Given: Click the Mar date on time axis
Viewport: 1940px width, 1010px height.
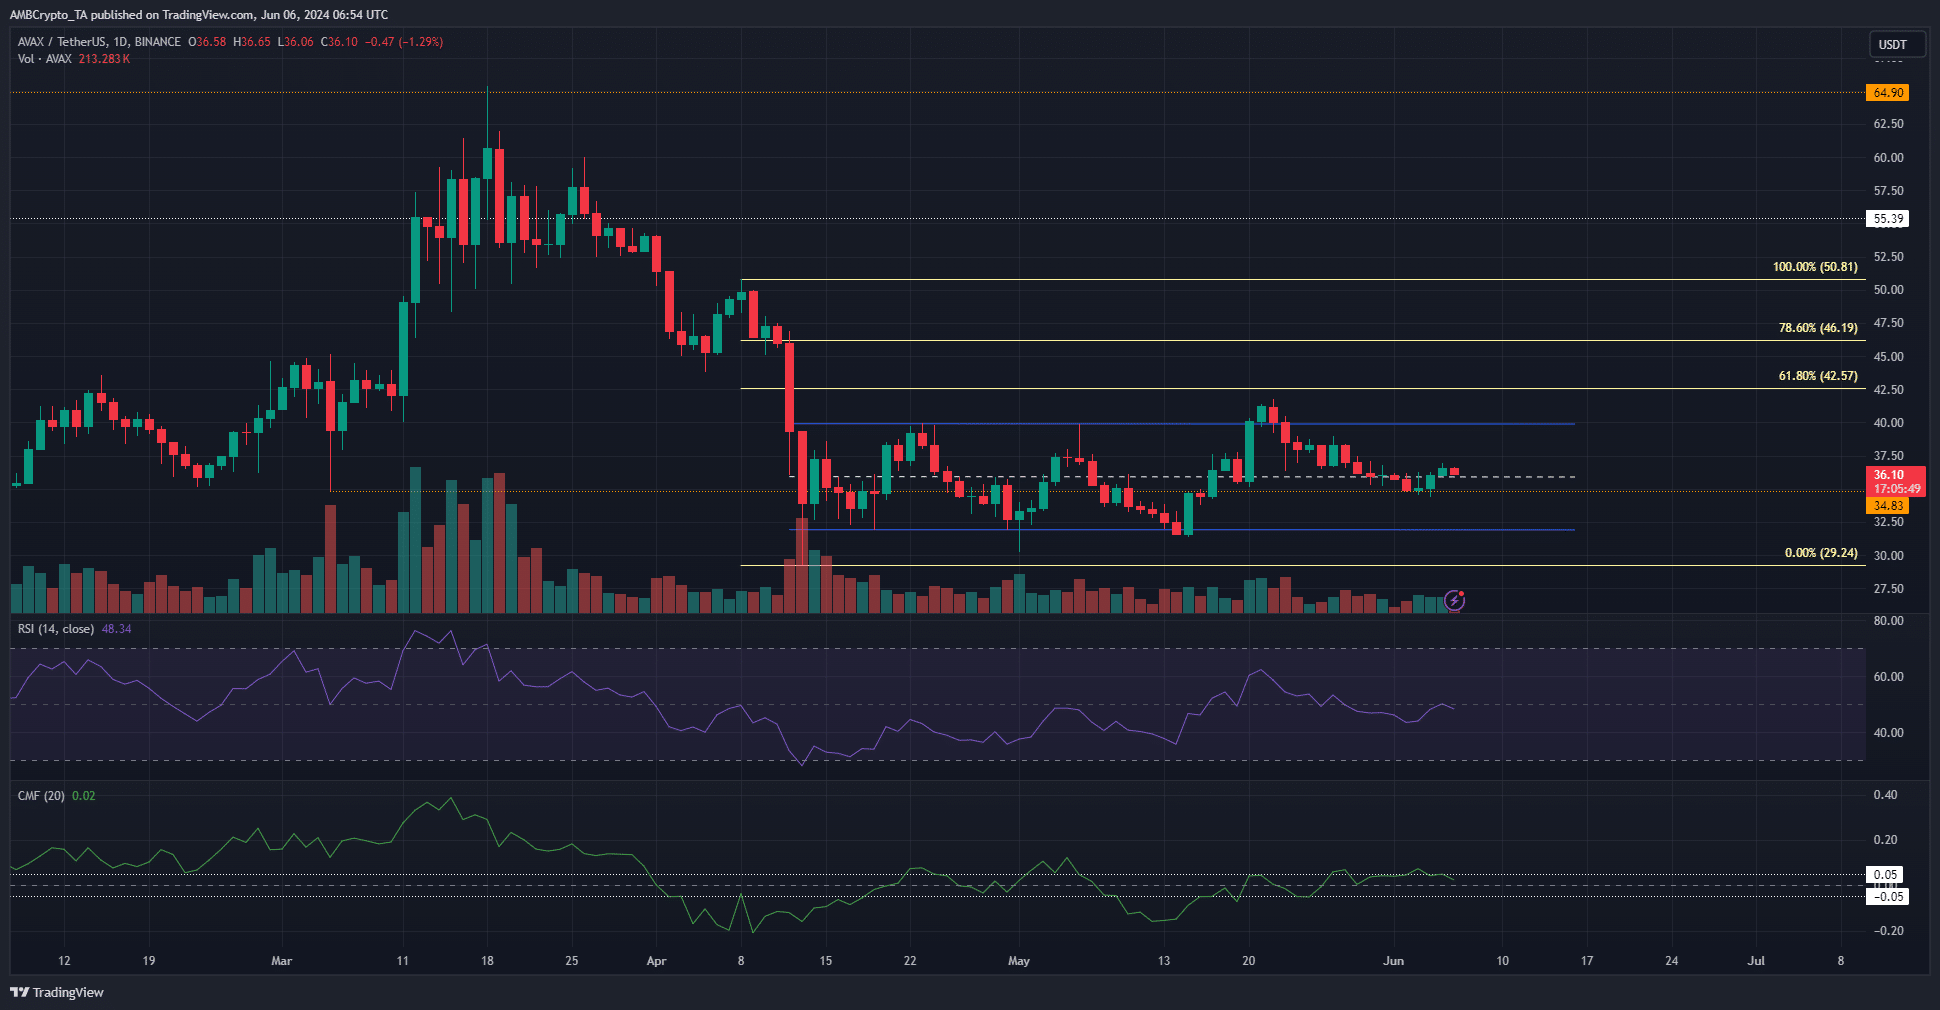Looking at the screenshot, I should pos(282,961).
